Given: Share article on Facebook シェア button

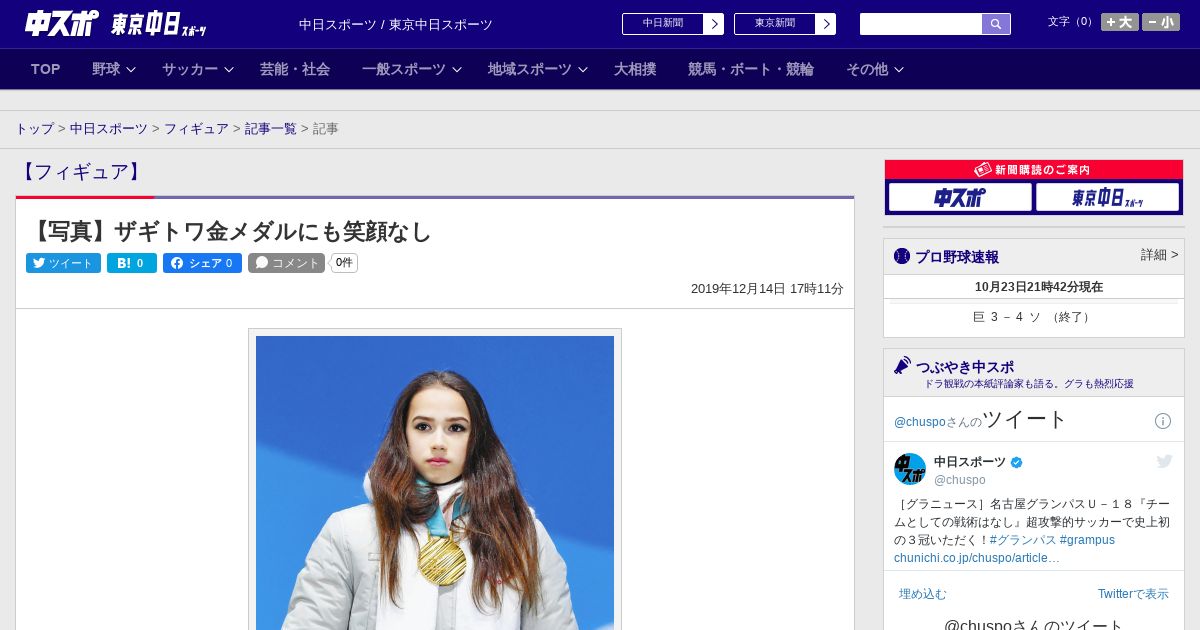Looking at the screenshot, I should point(202,263).
